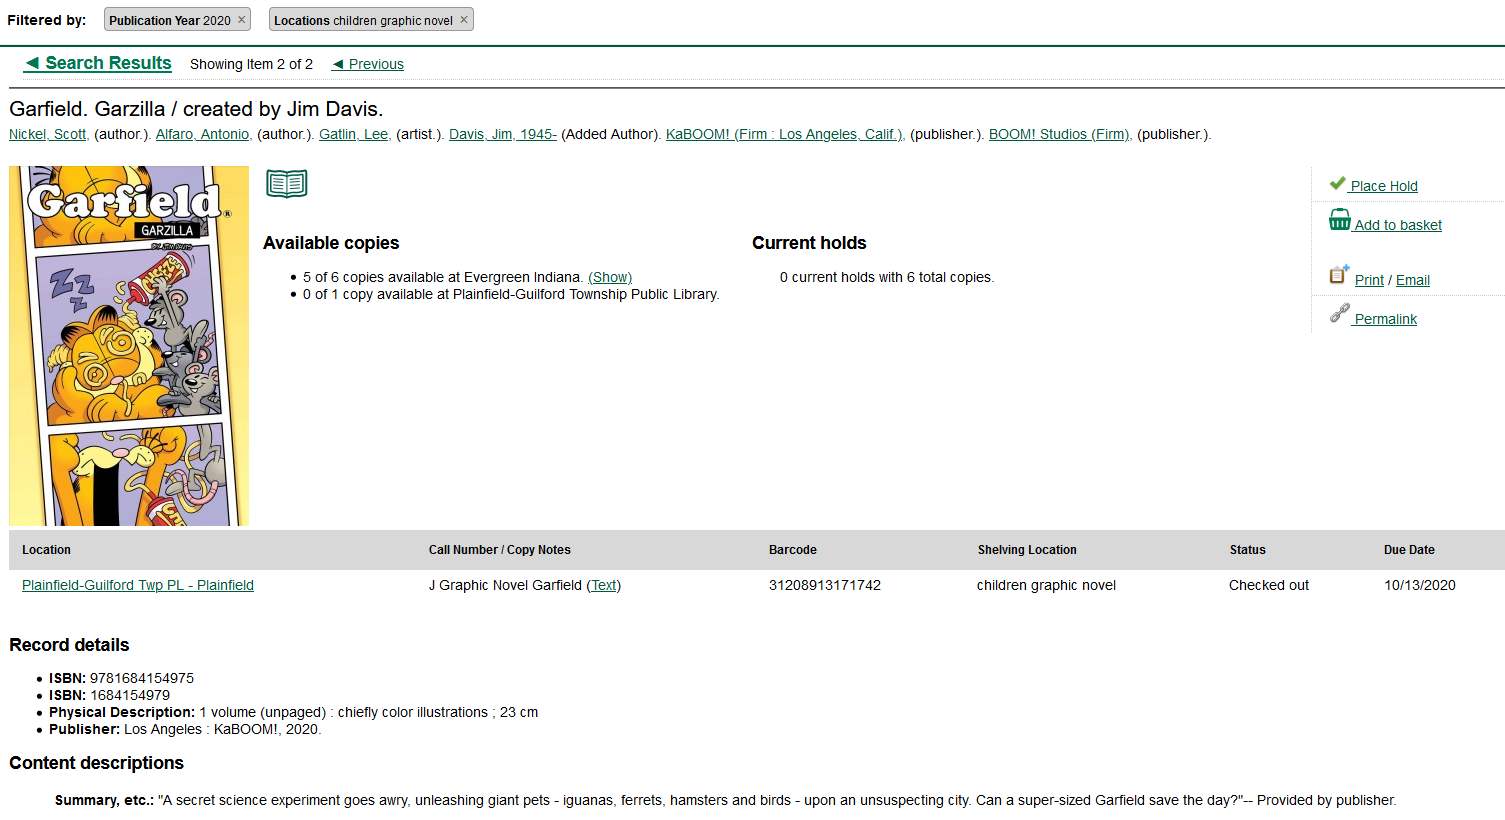
Task: Go to the Previous item
Action: [368, 64]
